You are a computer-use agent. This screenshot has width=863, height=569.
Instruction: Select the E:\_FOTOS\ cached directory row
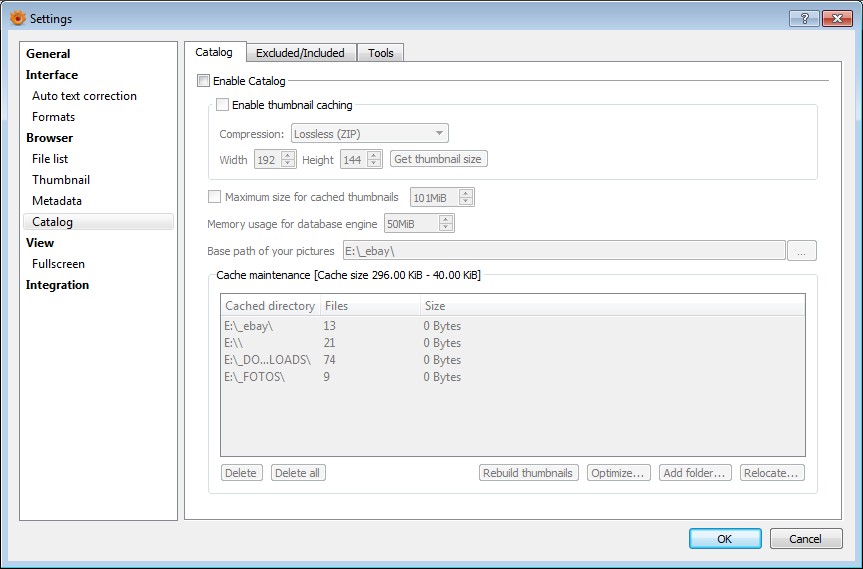(512, 377)
